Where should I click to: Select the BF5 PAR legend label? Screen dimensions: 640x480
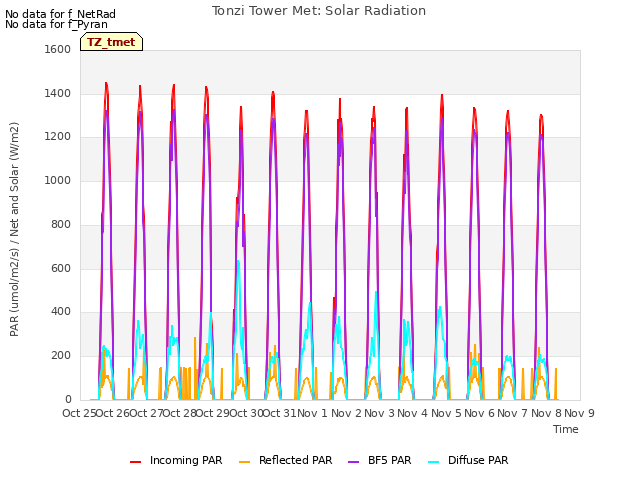(x=389, y=460)
